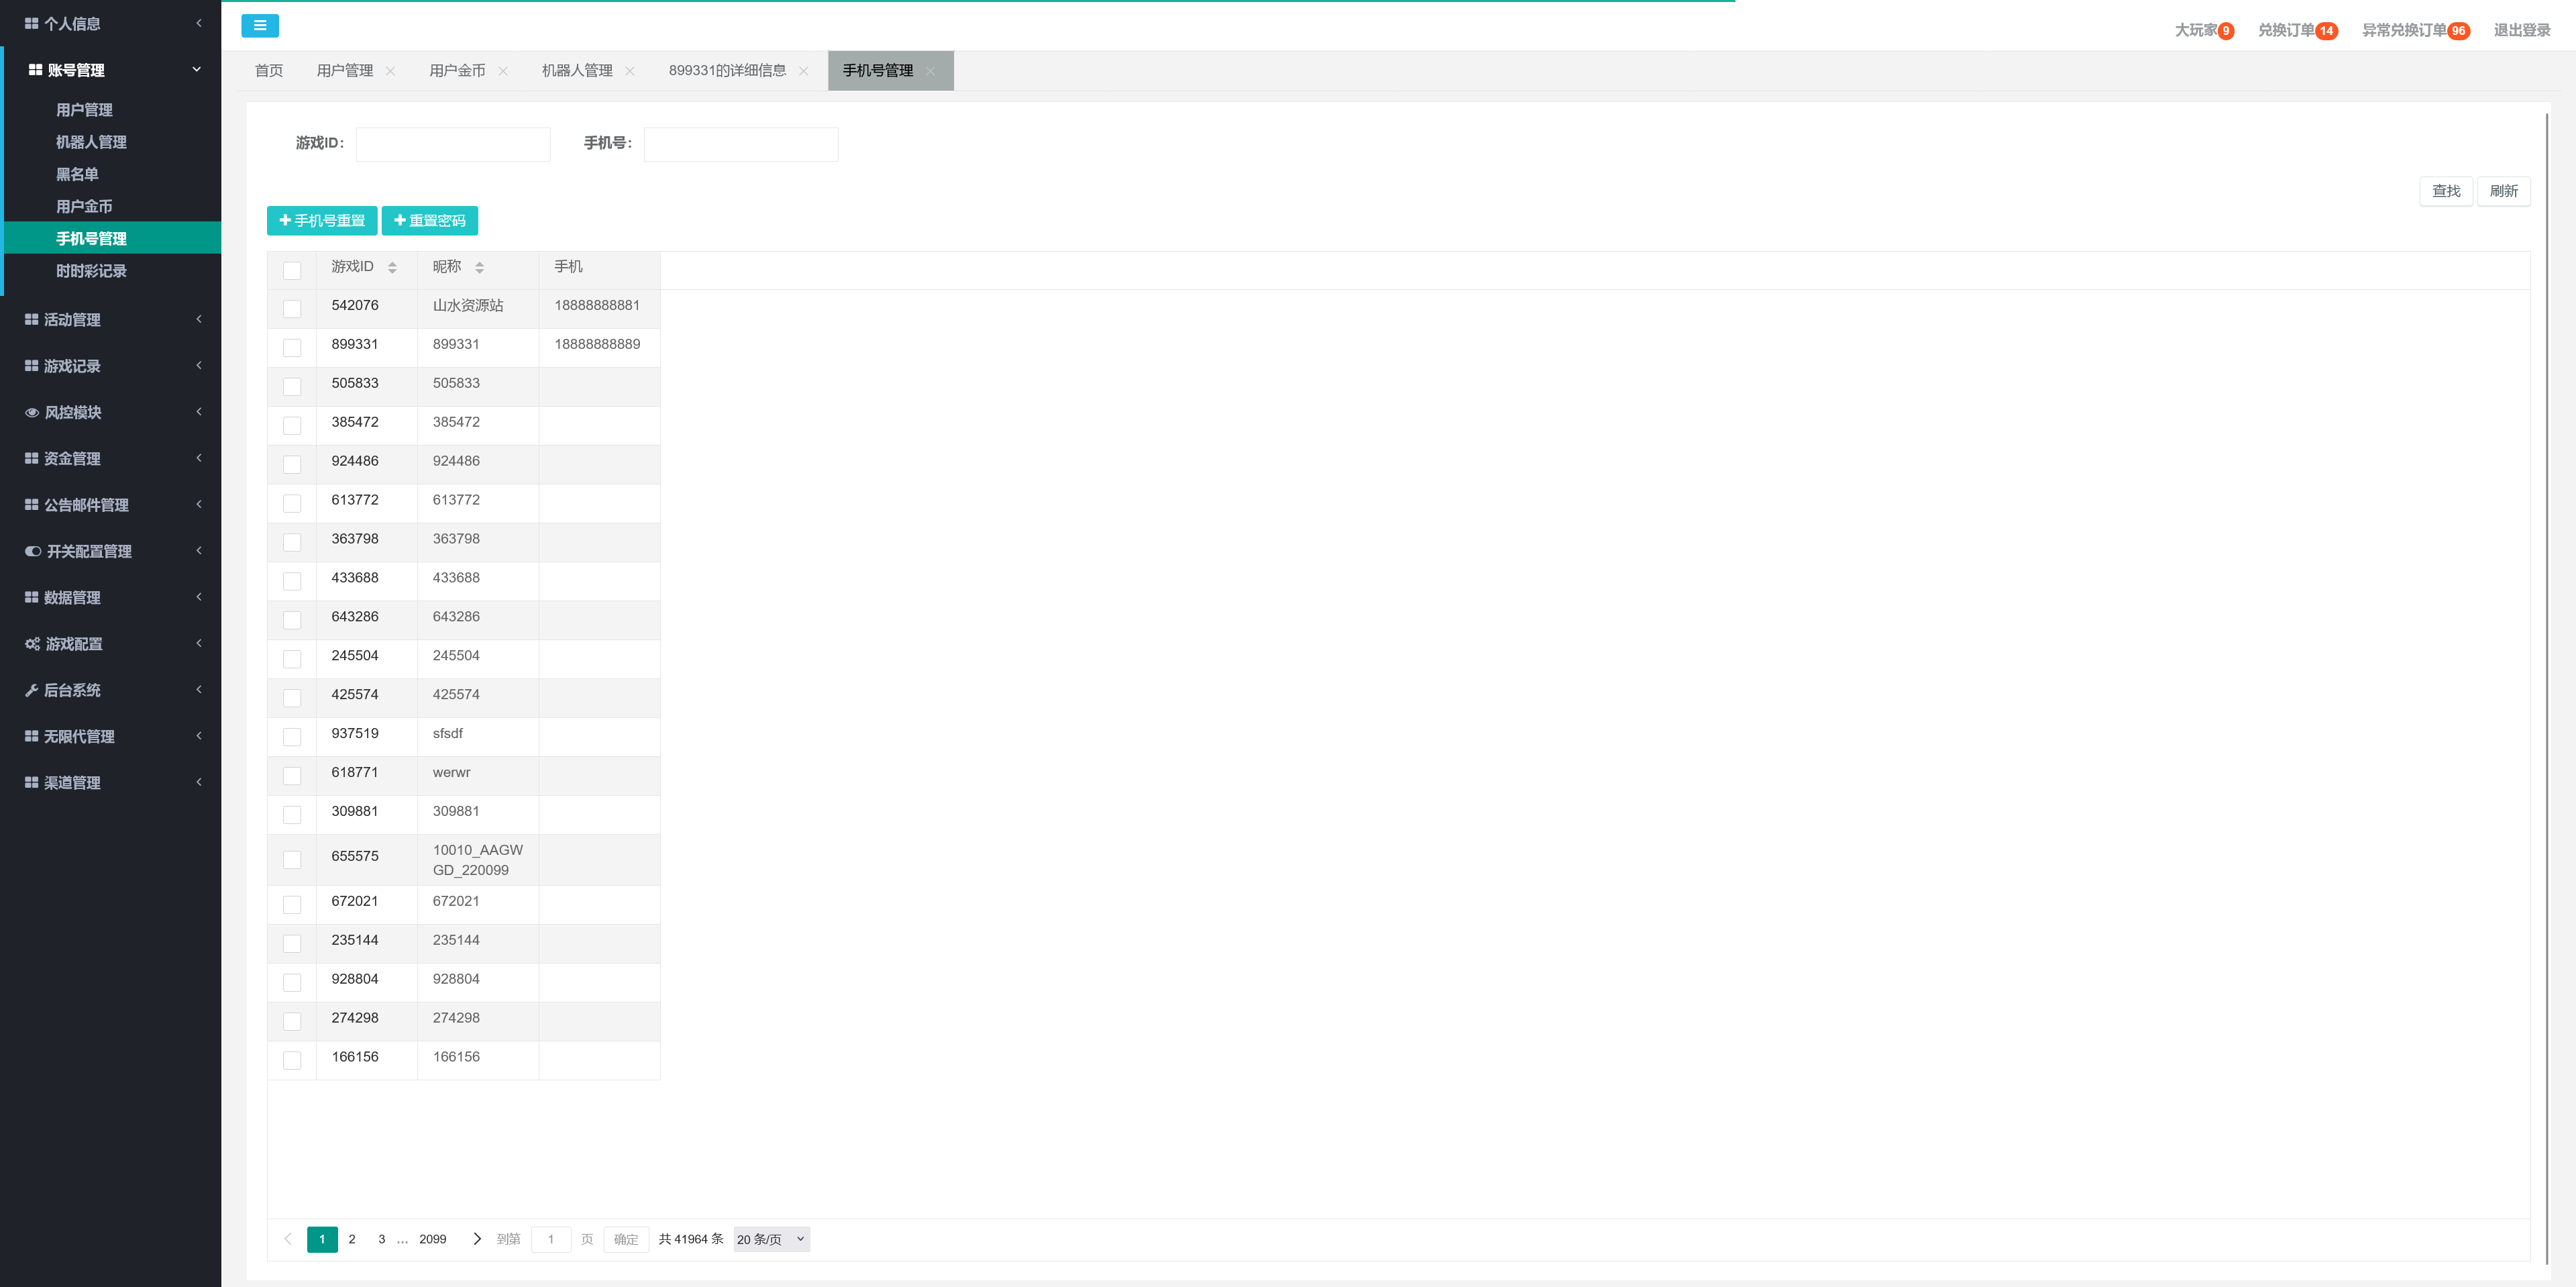Click the 数据管理 grid icon
The image size is (2576, 1287).
[x=31, y=597]
